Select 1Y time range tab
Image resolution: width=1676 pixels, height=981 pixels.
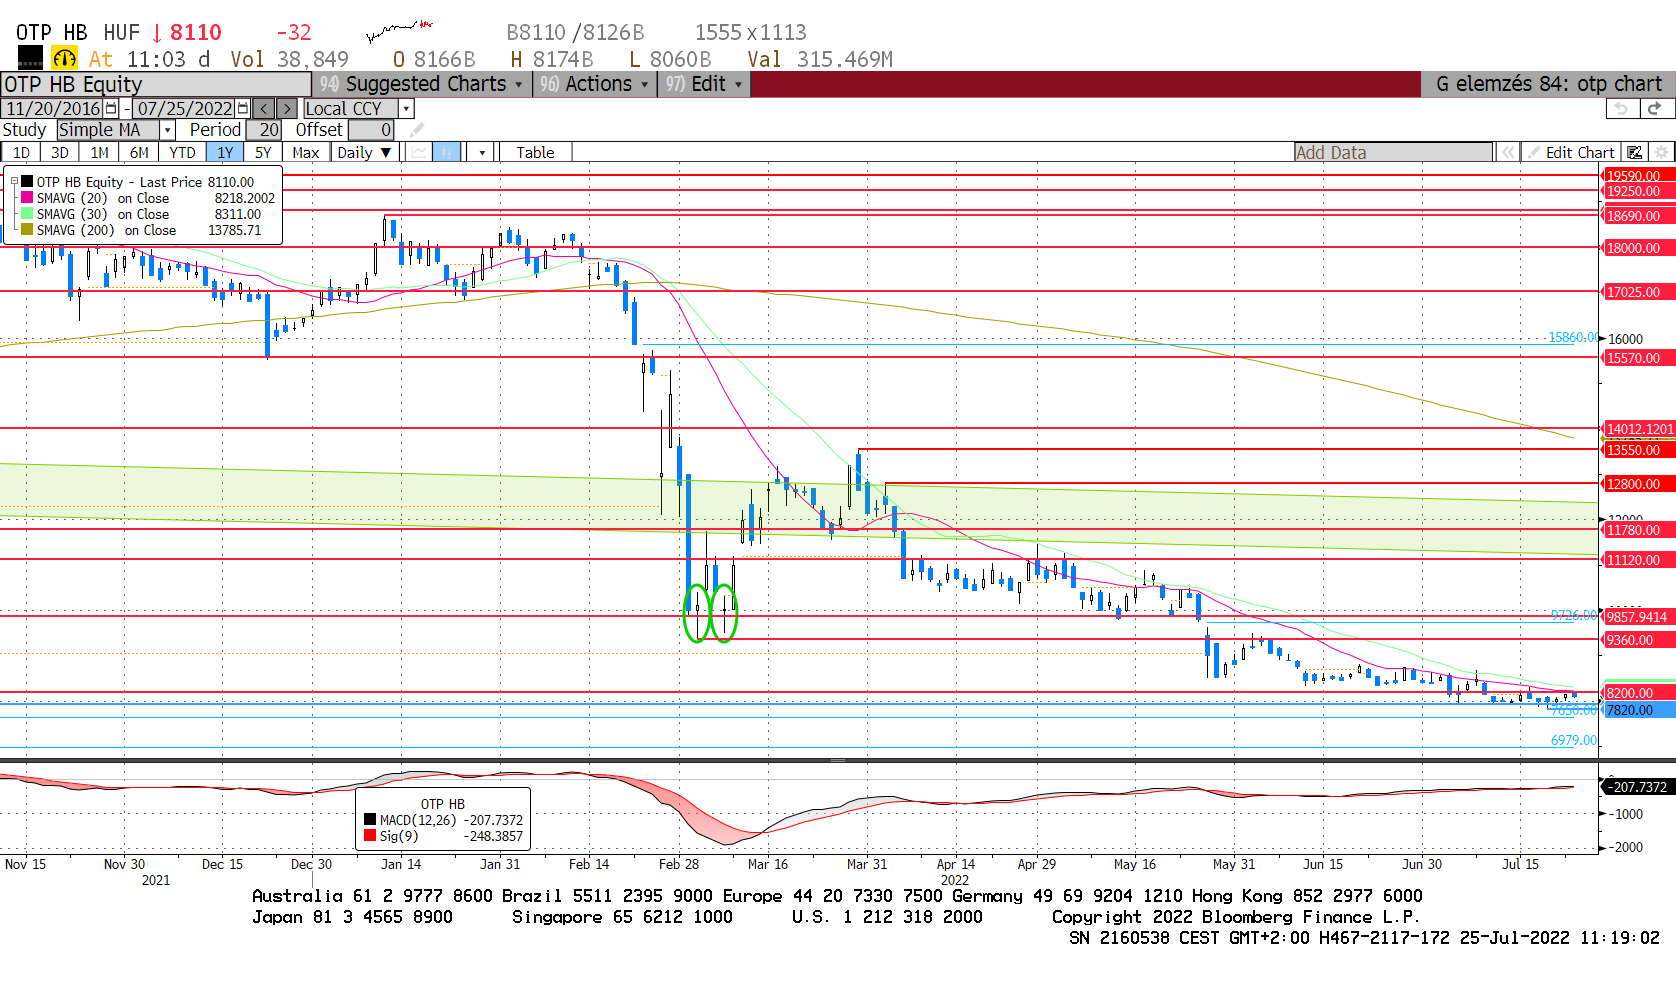coord(225,152)
